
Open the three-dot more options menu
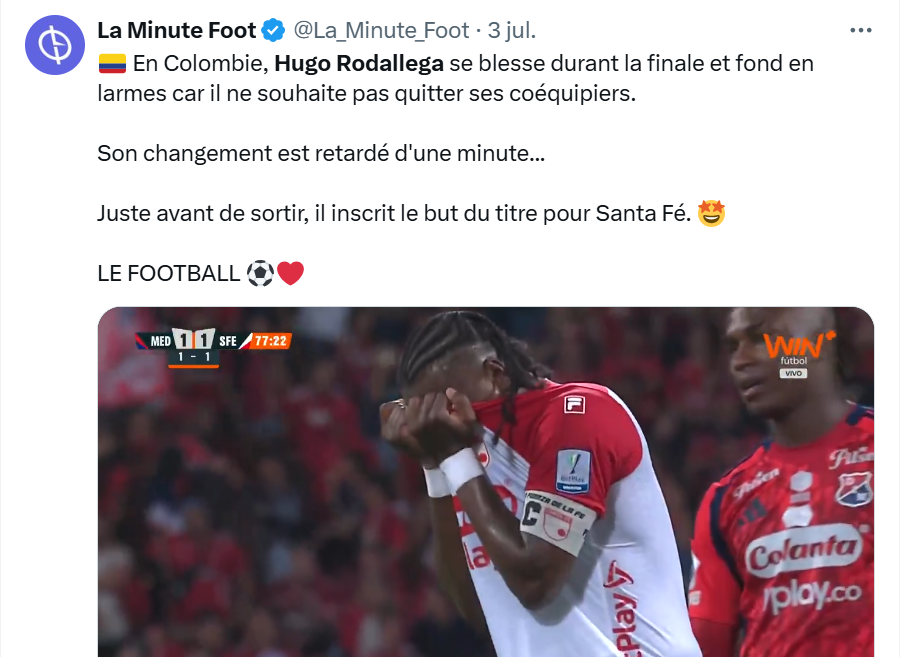[861, 31]
